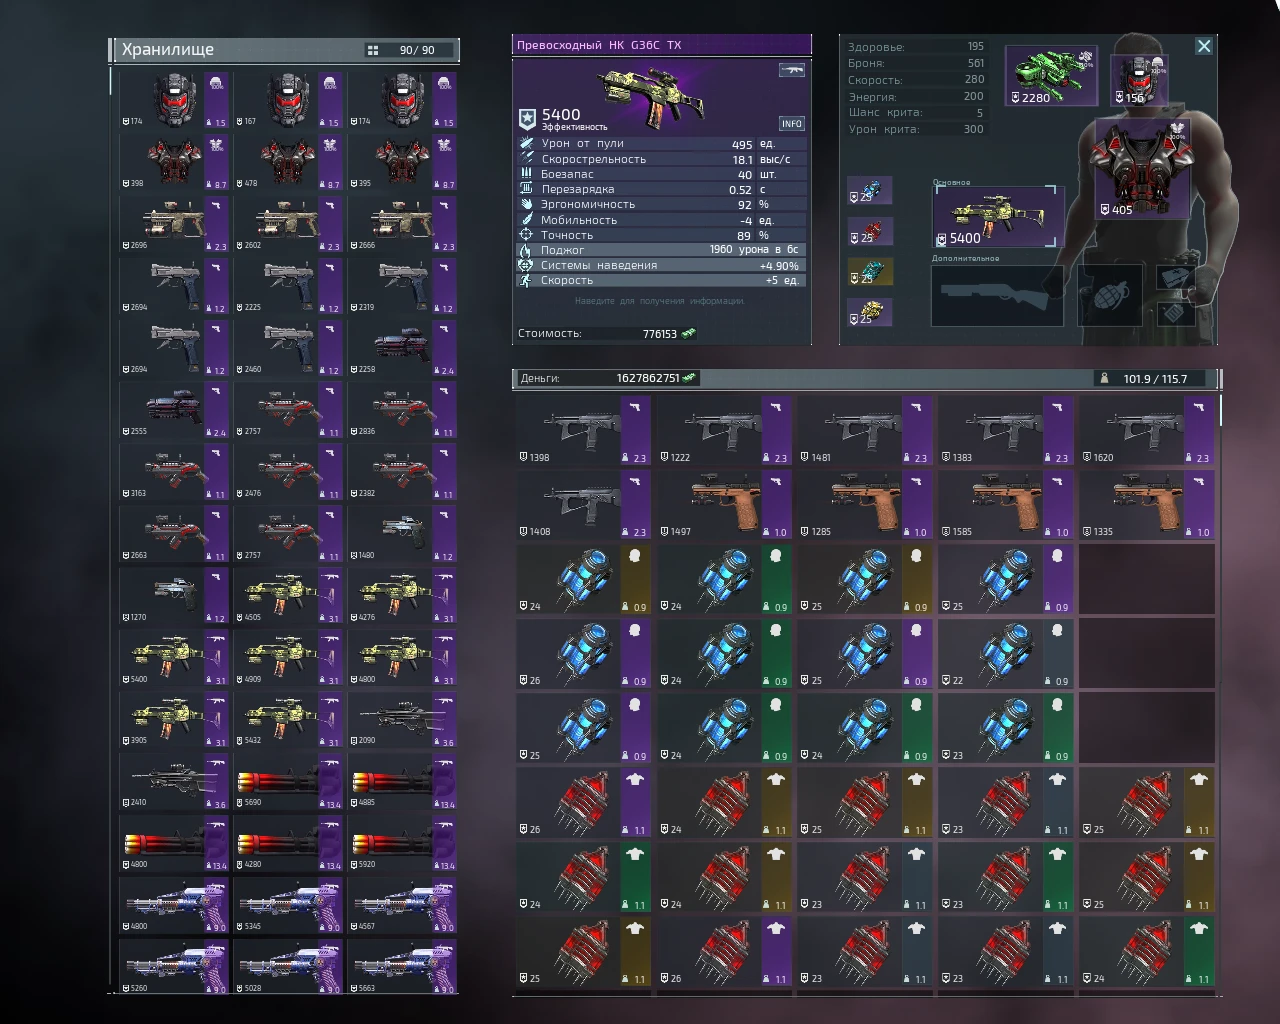The height and width of the screenshot is (1024, 1280).
Task: Close the character equipment panel
Action: [1204, 46]
